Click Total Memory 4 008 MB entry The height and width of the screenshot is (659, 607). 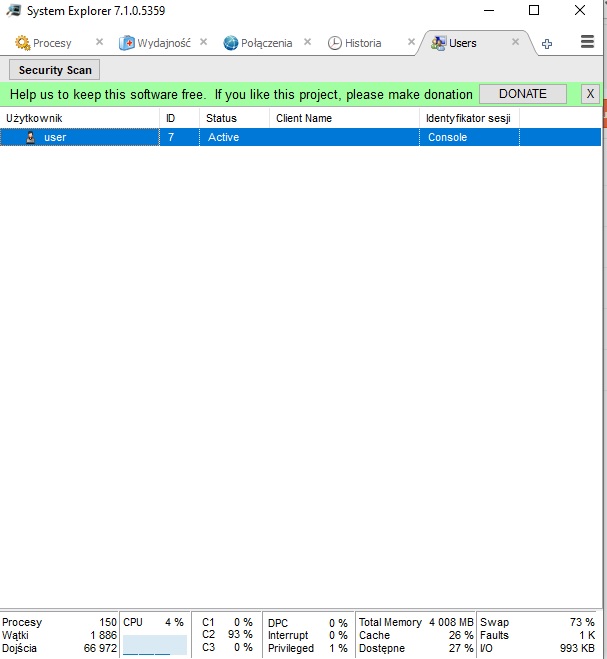[416, 622]
